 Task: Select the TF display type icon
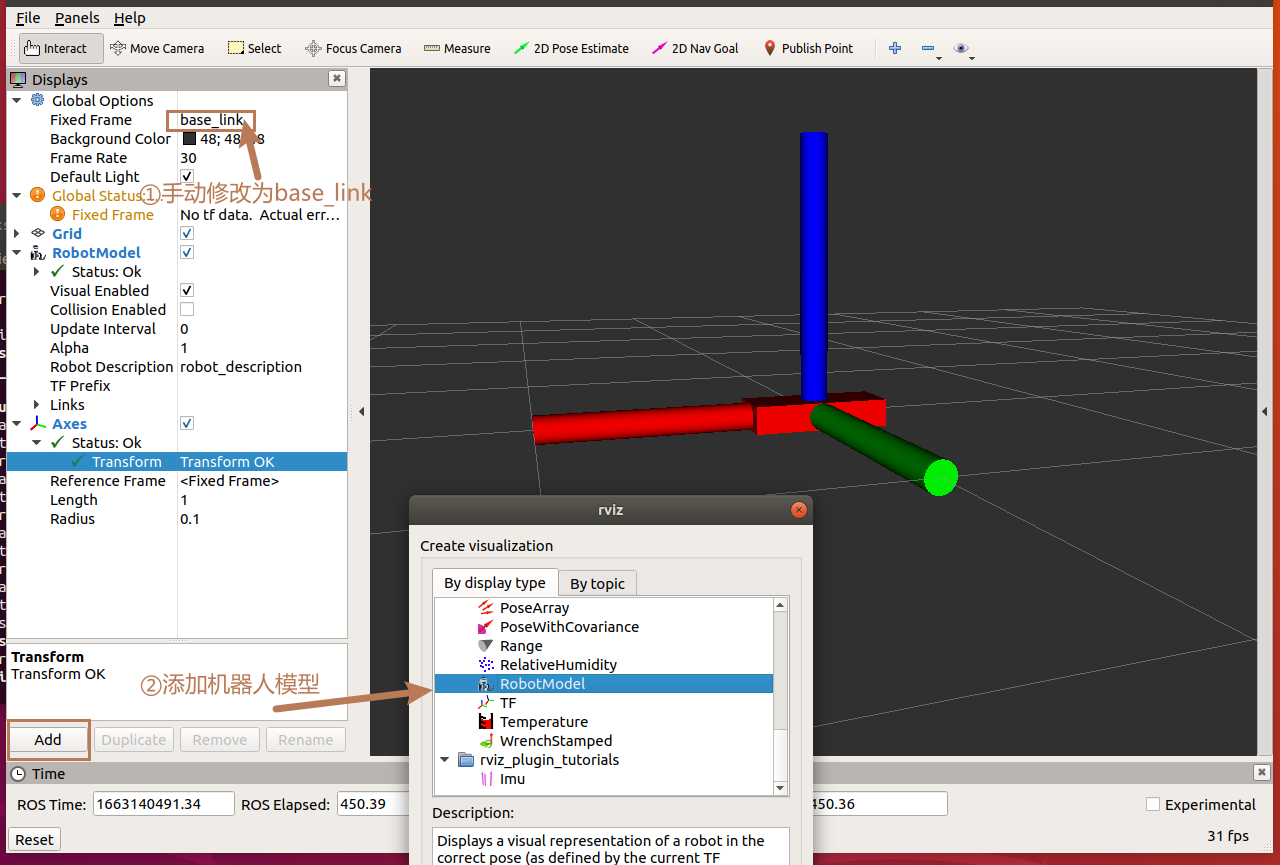pos(486,703)
